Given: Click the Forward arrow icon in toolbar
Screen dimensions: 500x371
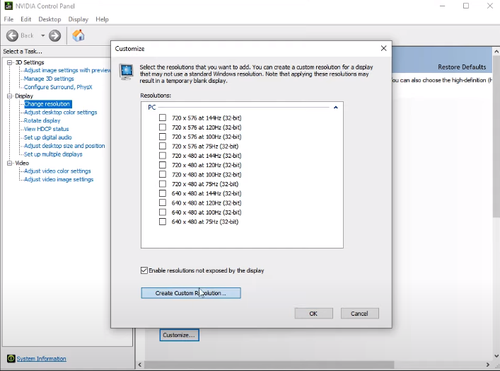Looking at the screenshot, I should 55,35.
